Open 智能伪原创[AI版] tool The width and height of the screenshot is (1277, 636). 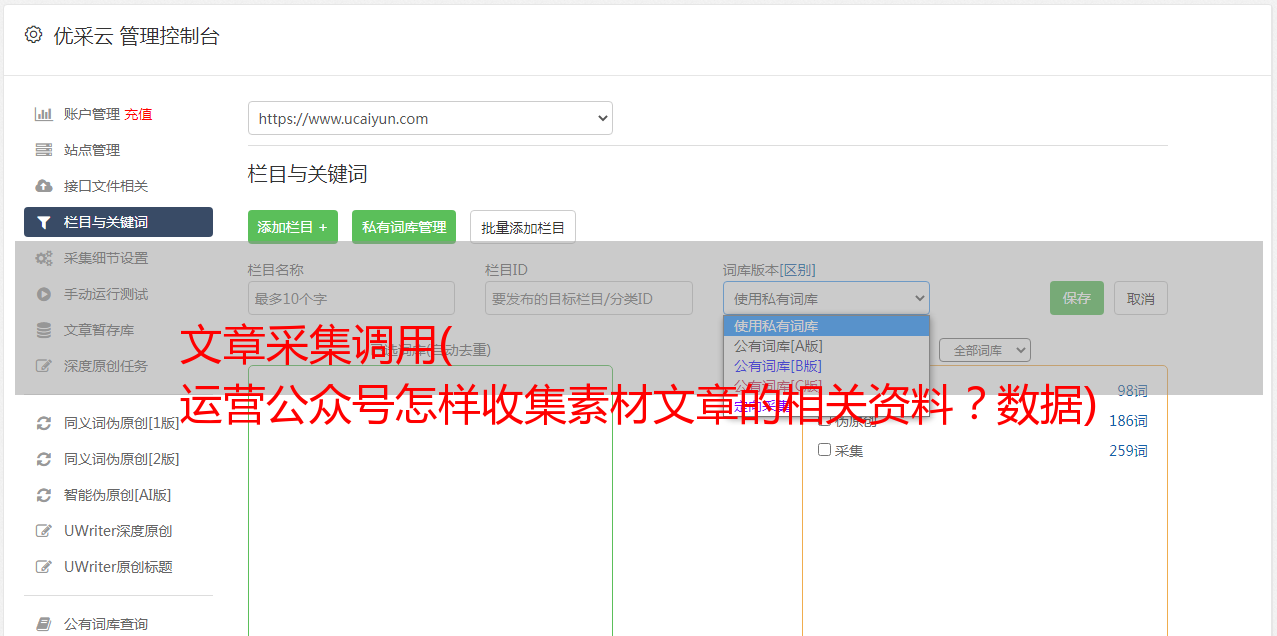click(x=118, y=495)
